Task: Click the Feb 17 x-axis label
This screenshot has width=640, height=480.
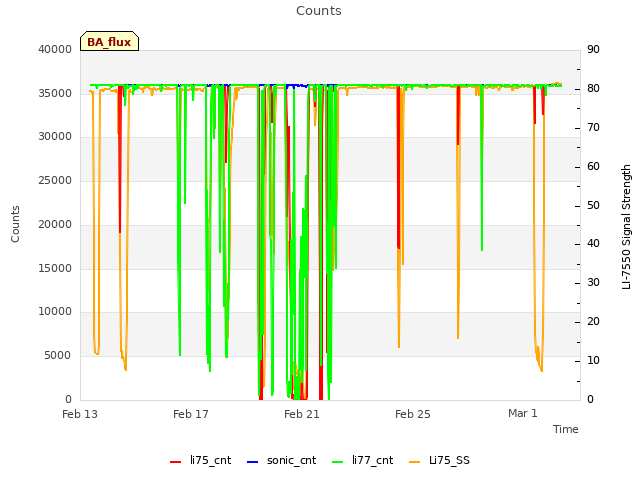Action: click(x=191, y=414)
